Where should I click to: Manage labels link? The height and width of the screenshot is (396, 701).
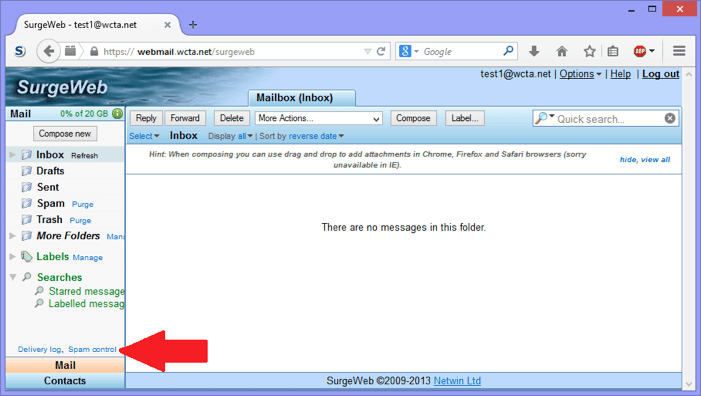click(88, 257)
